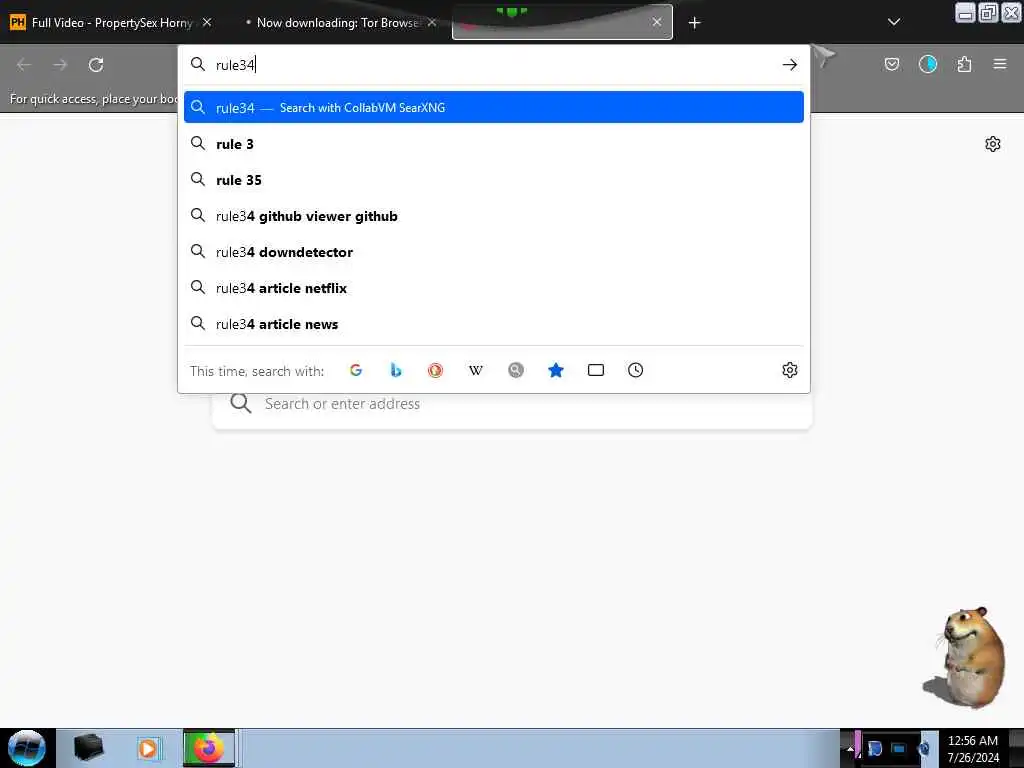Image resolution: width=1024 pixels, height=768 pixels.
Task: Open the black folder taskbar icon
Action: click(88, 748)
